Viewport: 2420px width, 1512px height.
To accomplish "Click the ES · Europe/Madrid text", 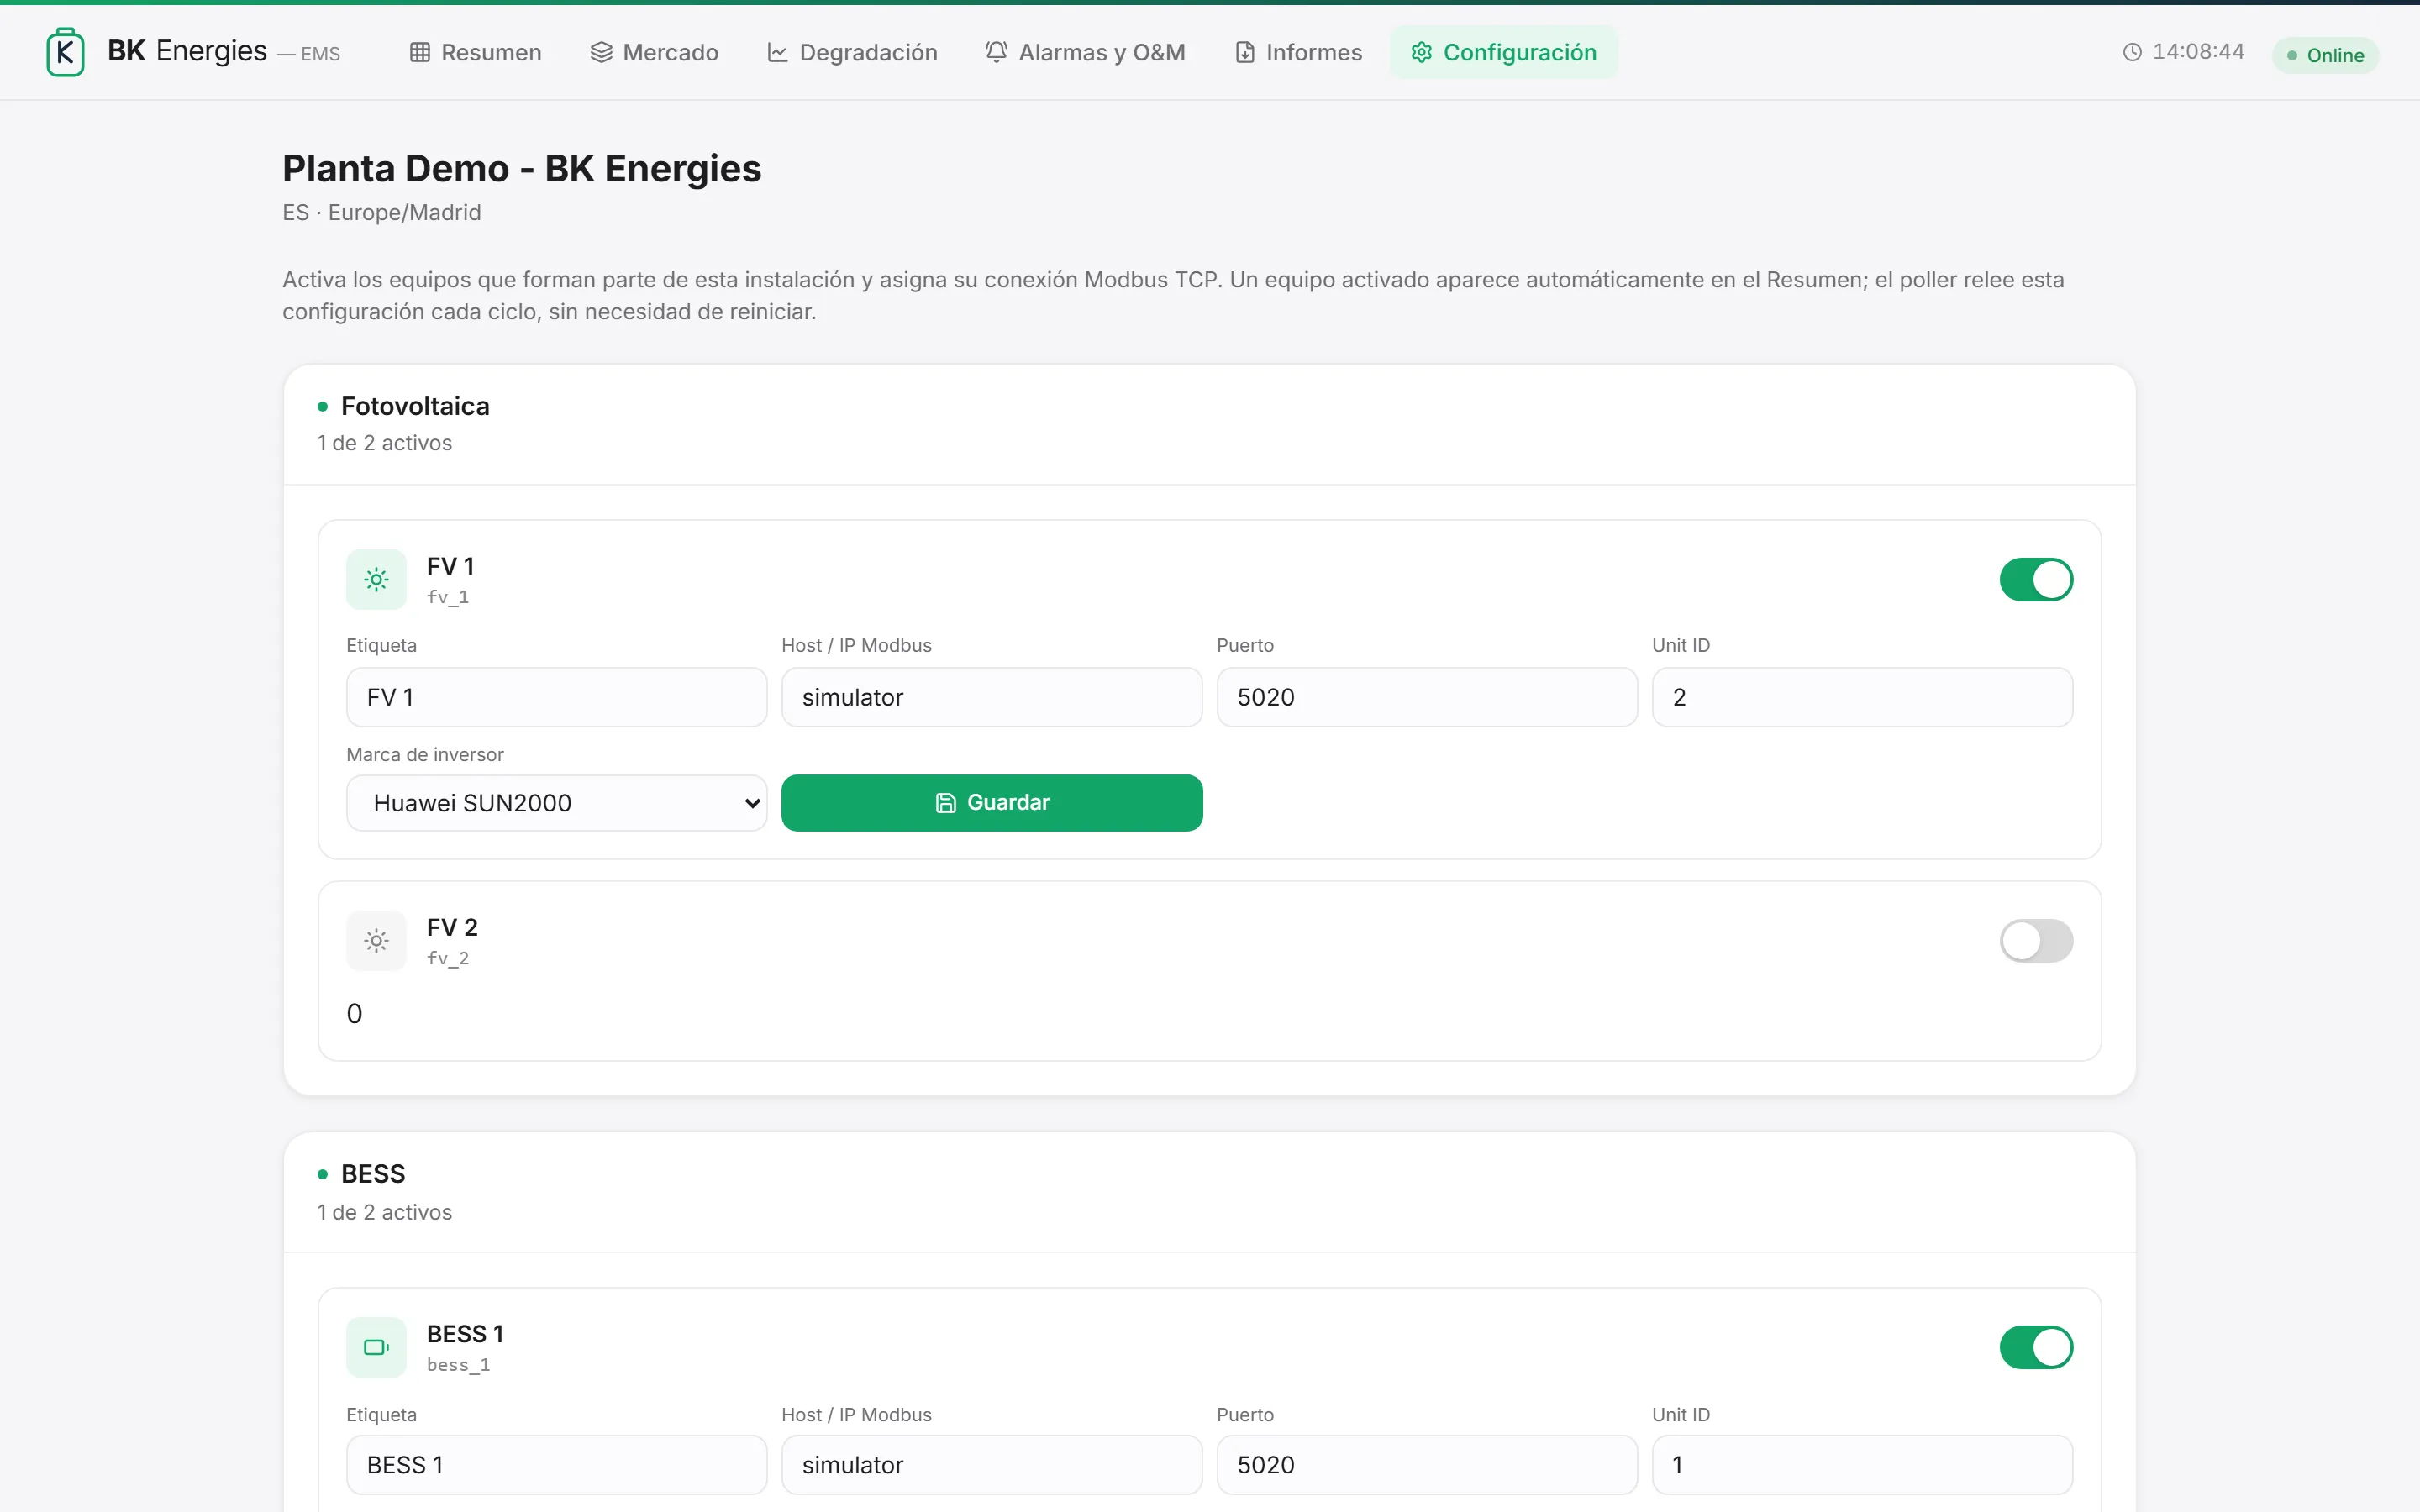I will click(382, 213).
